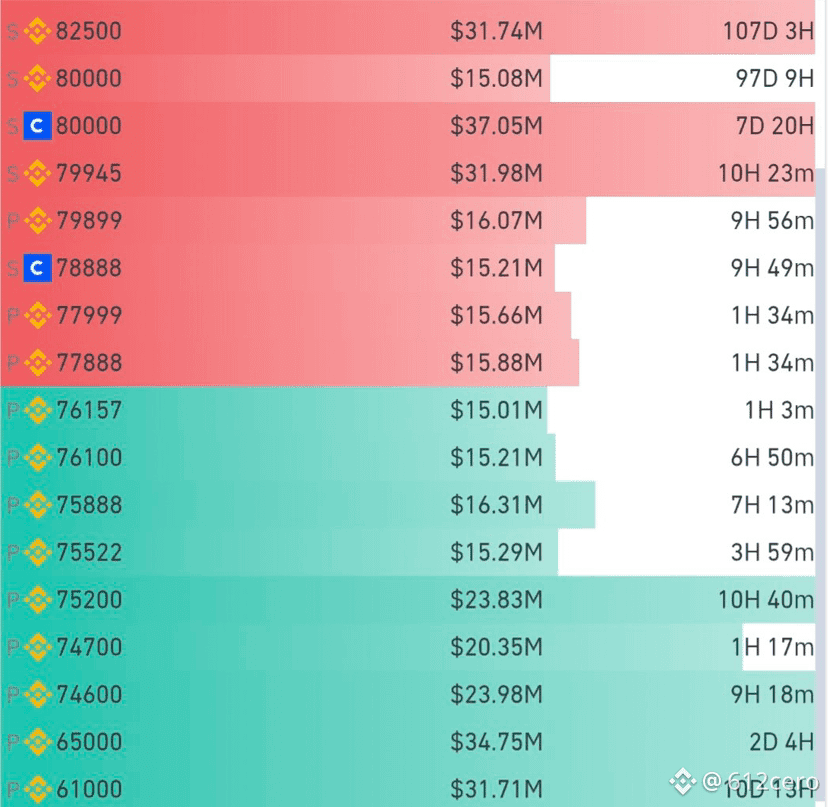This screenshot has height=807, width=828.
Task: Click the 7D 20H duration
Action: 775,126
